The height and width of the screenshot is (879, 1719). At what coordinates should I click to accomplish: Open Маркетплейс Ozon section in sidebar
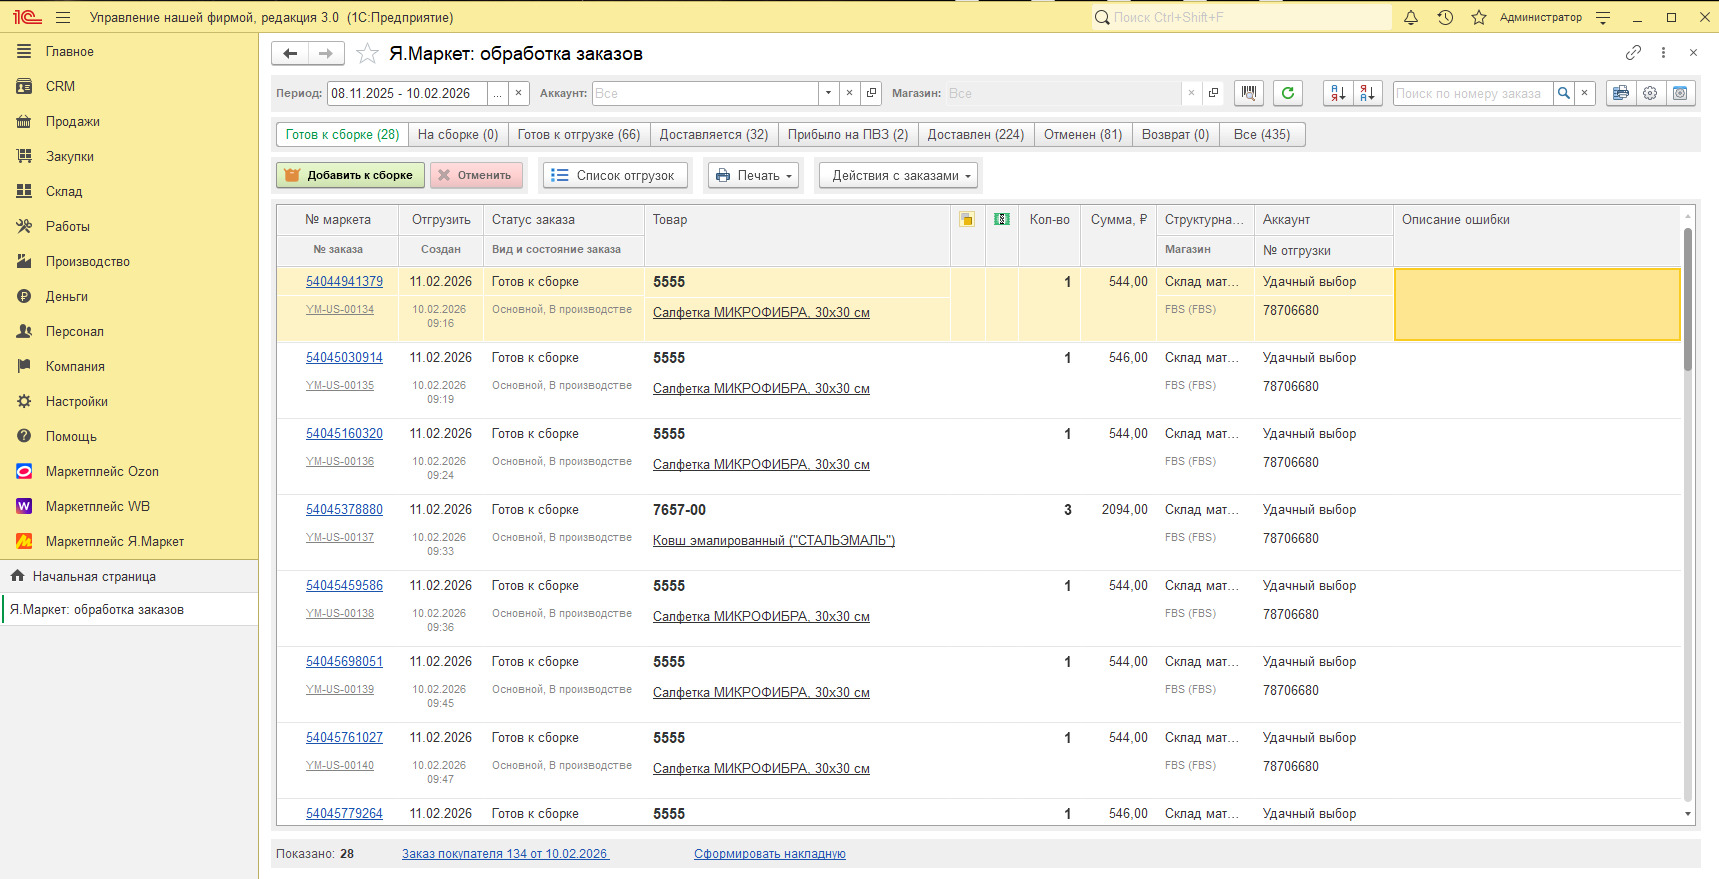coord(102,471)
